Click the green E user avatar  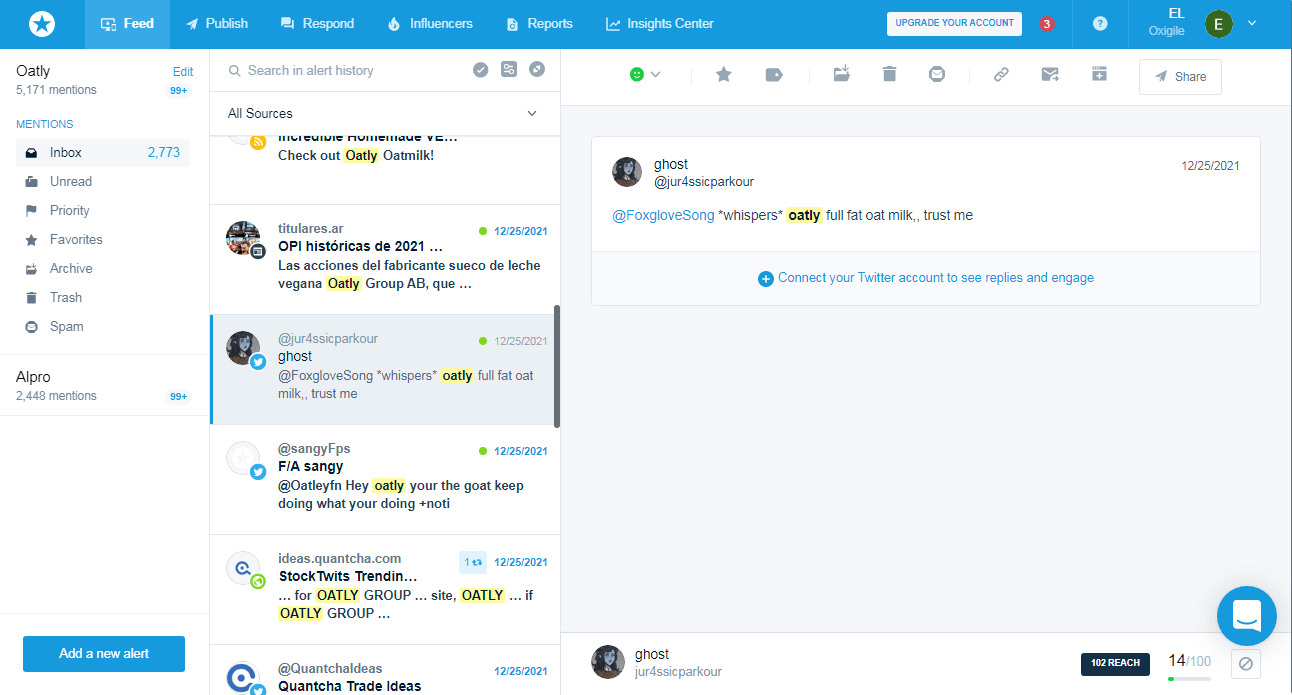[x=1218, y=24]
